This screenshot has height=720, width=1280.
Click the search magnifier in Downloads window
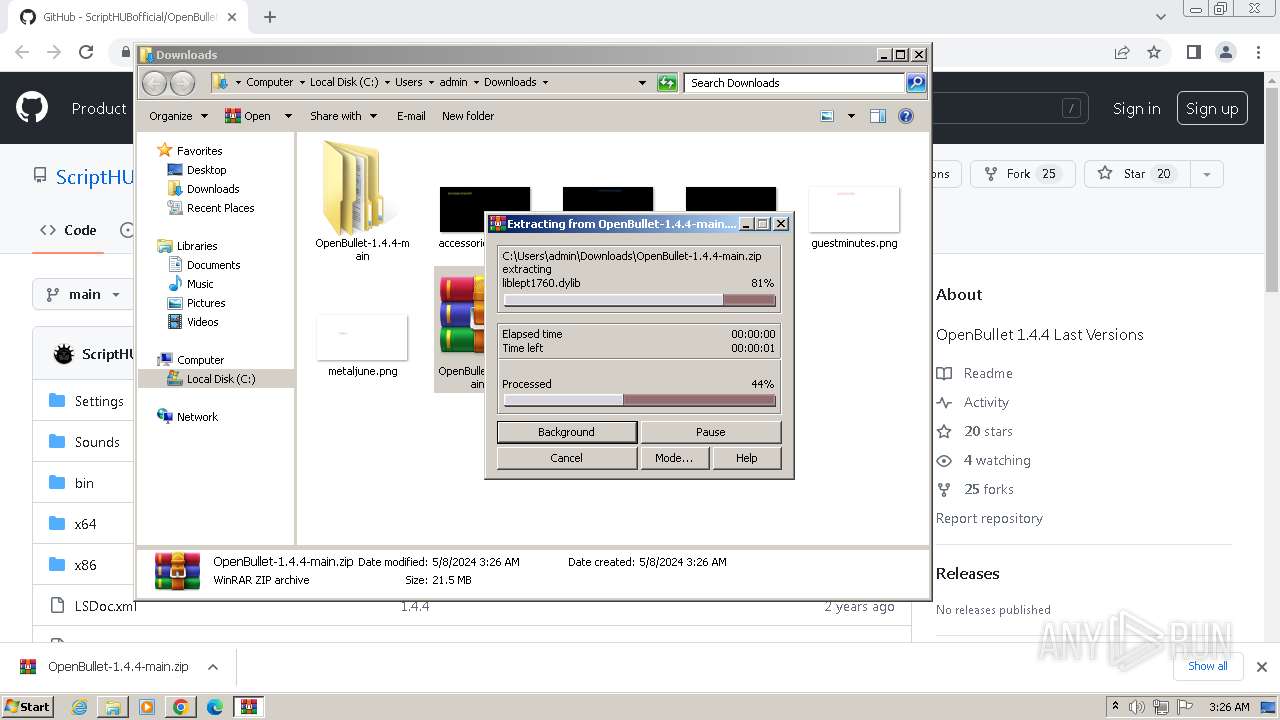coord(916,83)
